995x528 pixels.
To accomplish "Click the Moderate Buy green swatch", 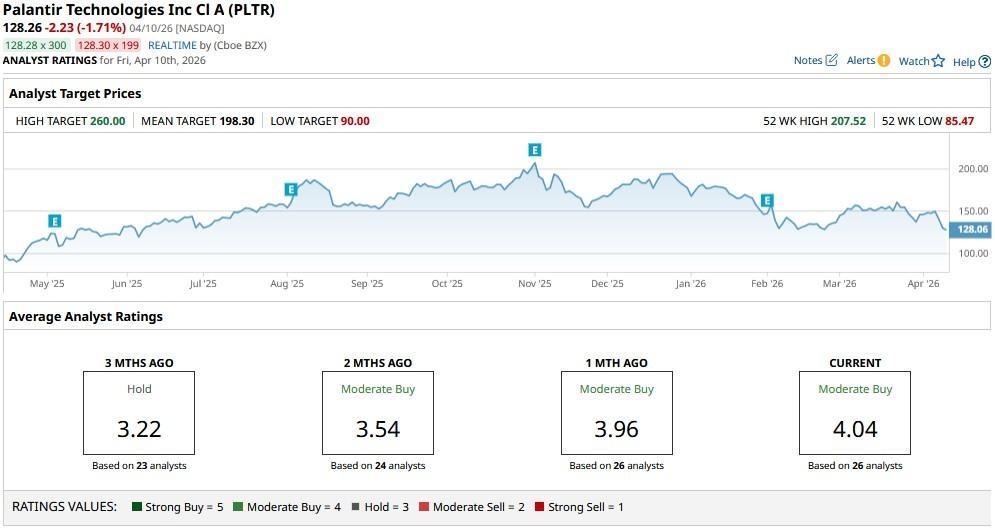I will (x=238, y=506).
